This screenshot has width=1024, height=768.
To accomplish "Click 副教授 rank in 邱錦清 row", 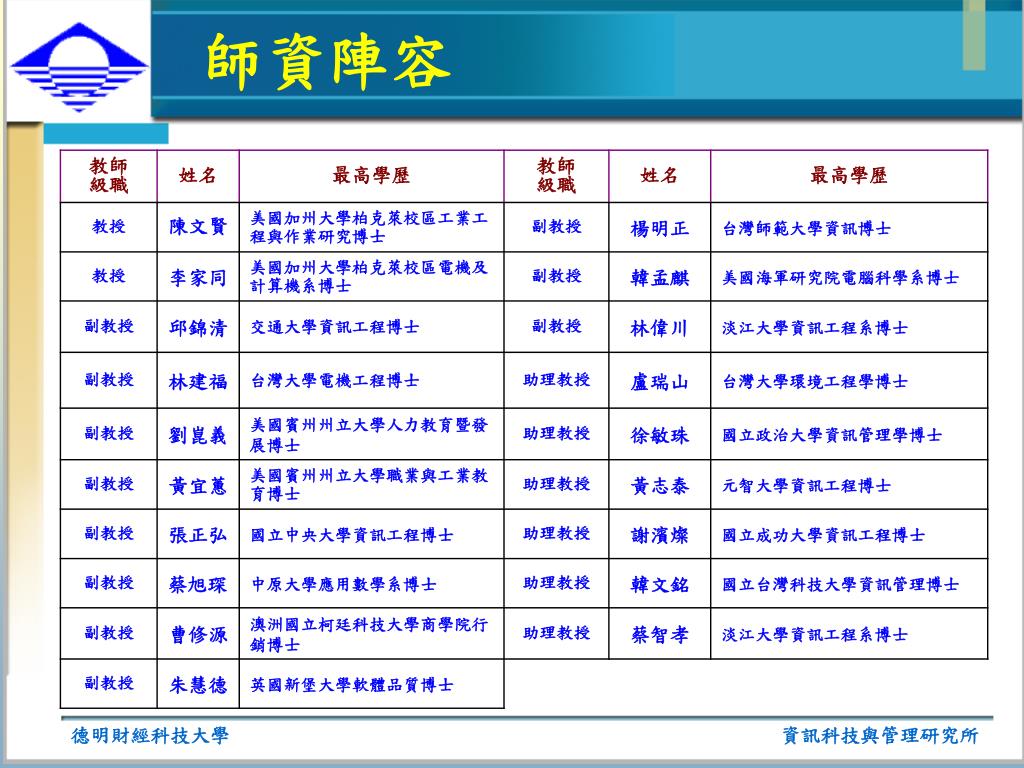I will 108,326.
